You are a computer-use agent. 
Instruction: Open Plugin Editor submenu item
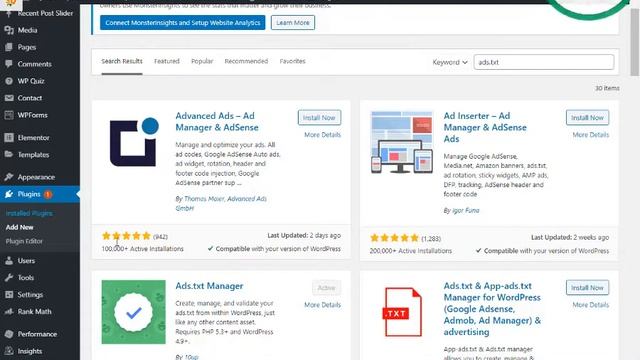[24, 241]
